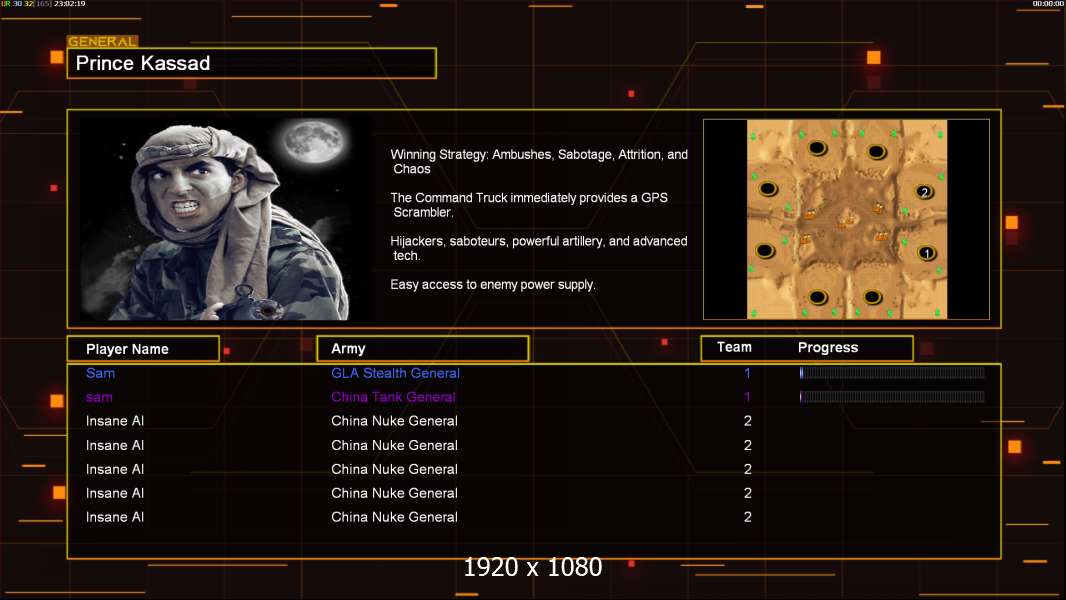Click the 00:00:00 timer readout
1066x600 pixels.
pos(1048,4)
